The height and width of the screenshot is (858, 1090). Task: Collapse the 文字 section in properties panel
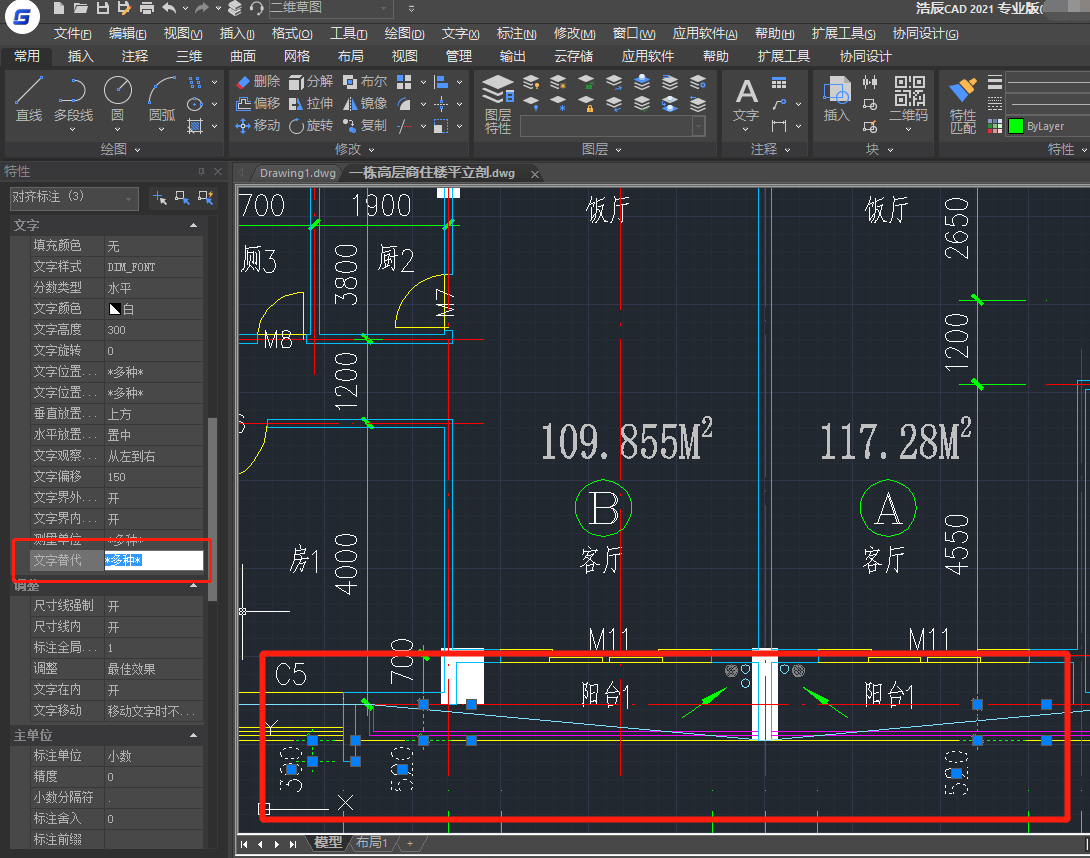pos(194,226)
